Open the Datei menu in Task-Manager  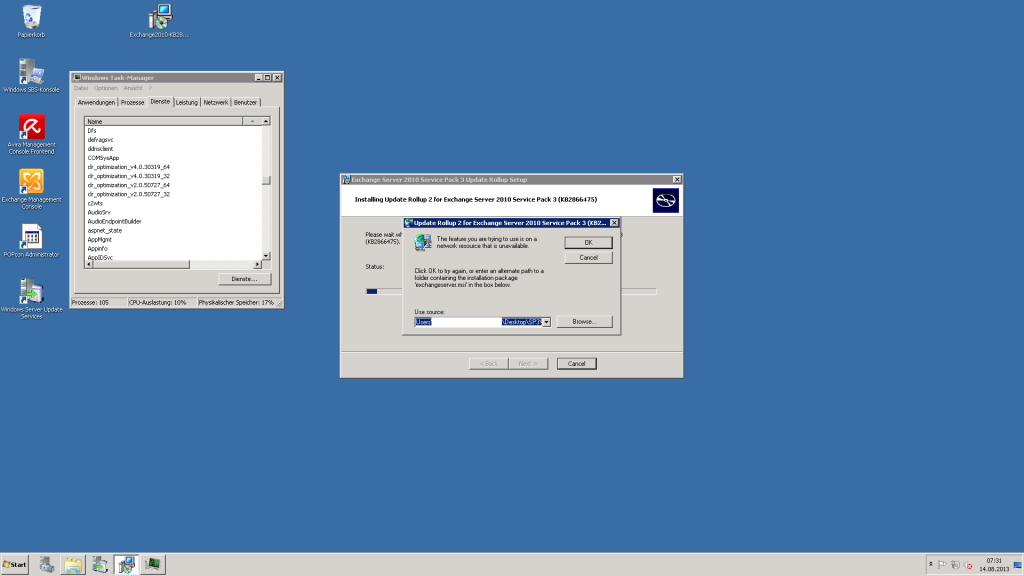[81, 88]
